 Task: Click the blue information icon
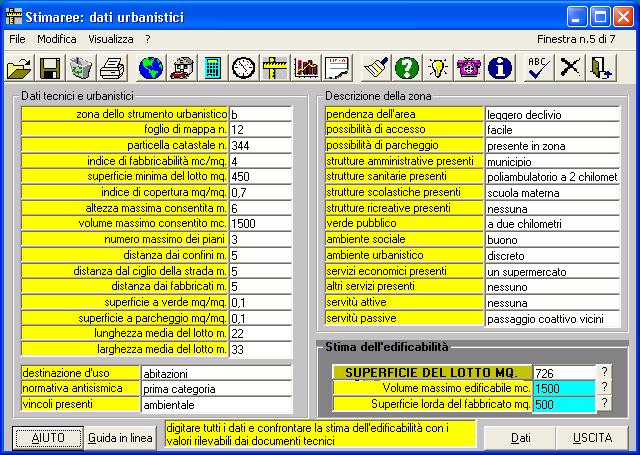[499, 68]
